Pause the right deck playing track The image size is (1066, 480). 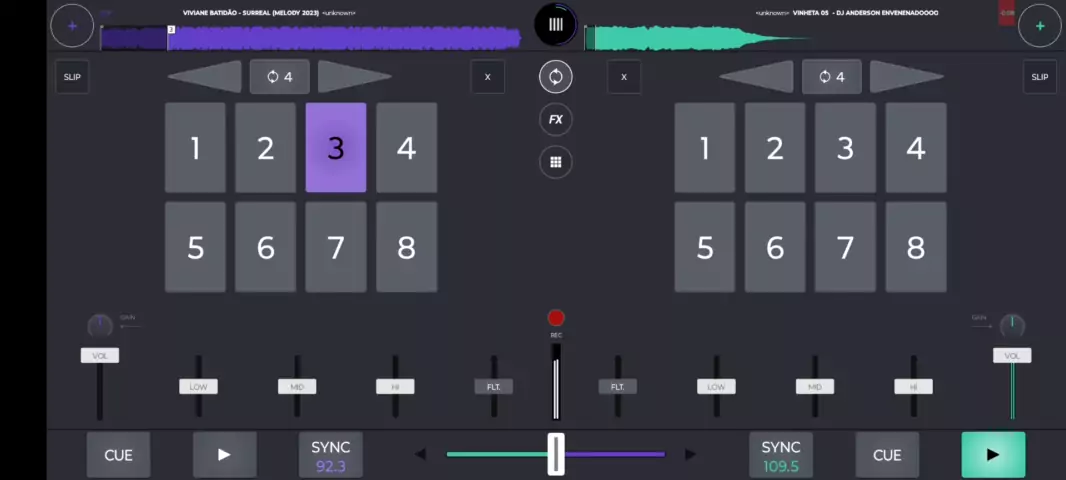point(992,455)
